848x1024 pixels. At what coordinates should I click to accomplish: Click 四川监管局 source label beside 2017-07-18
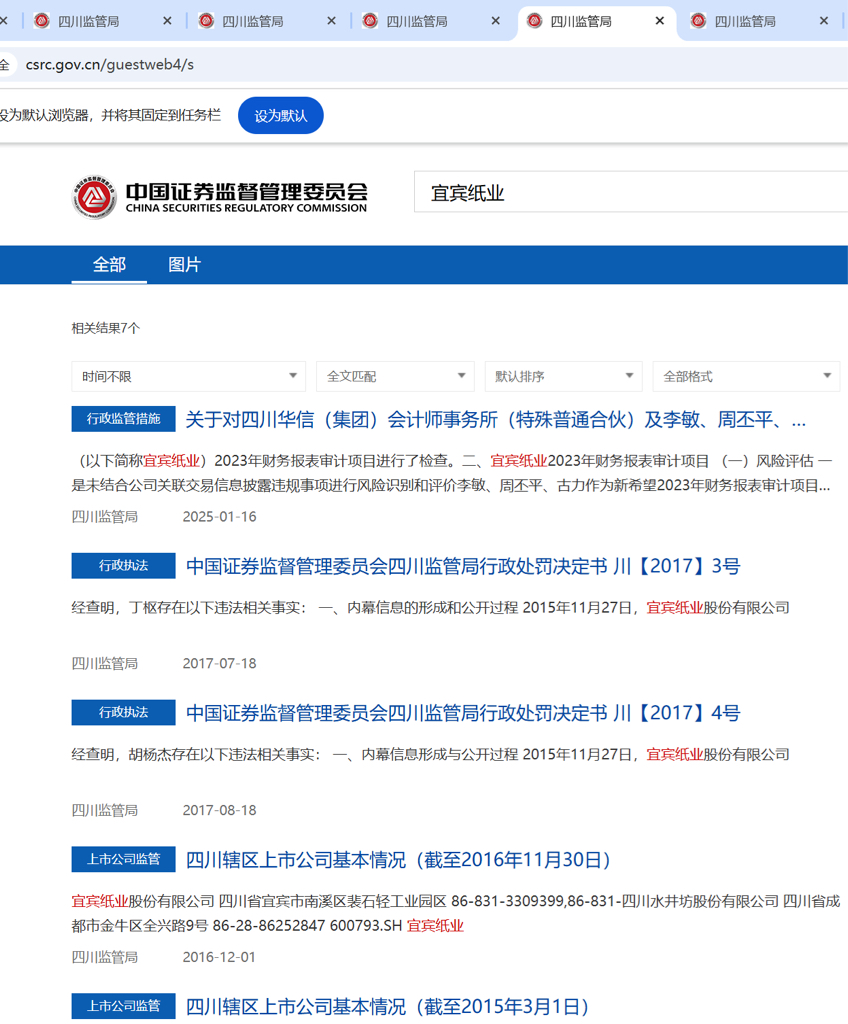[105, 664]
